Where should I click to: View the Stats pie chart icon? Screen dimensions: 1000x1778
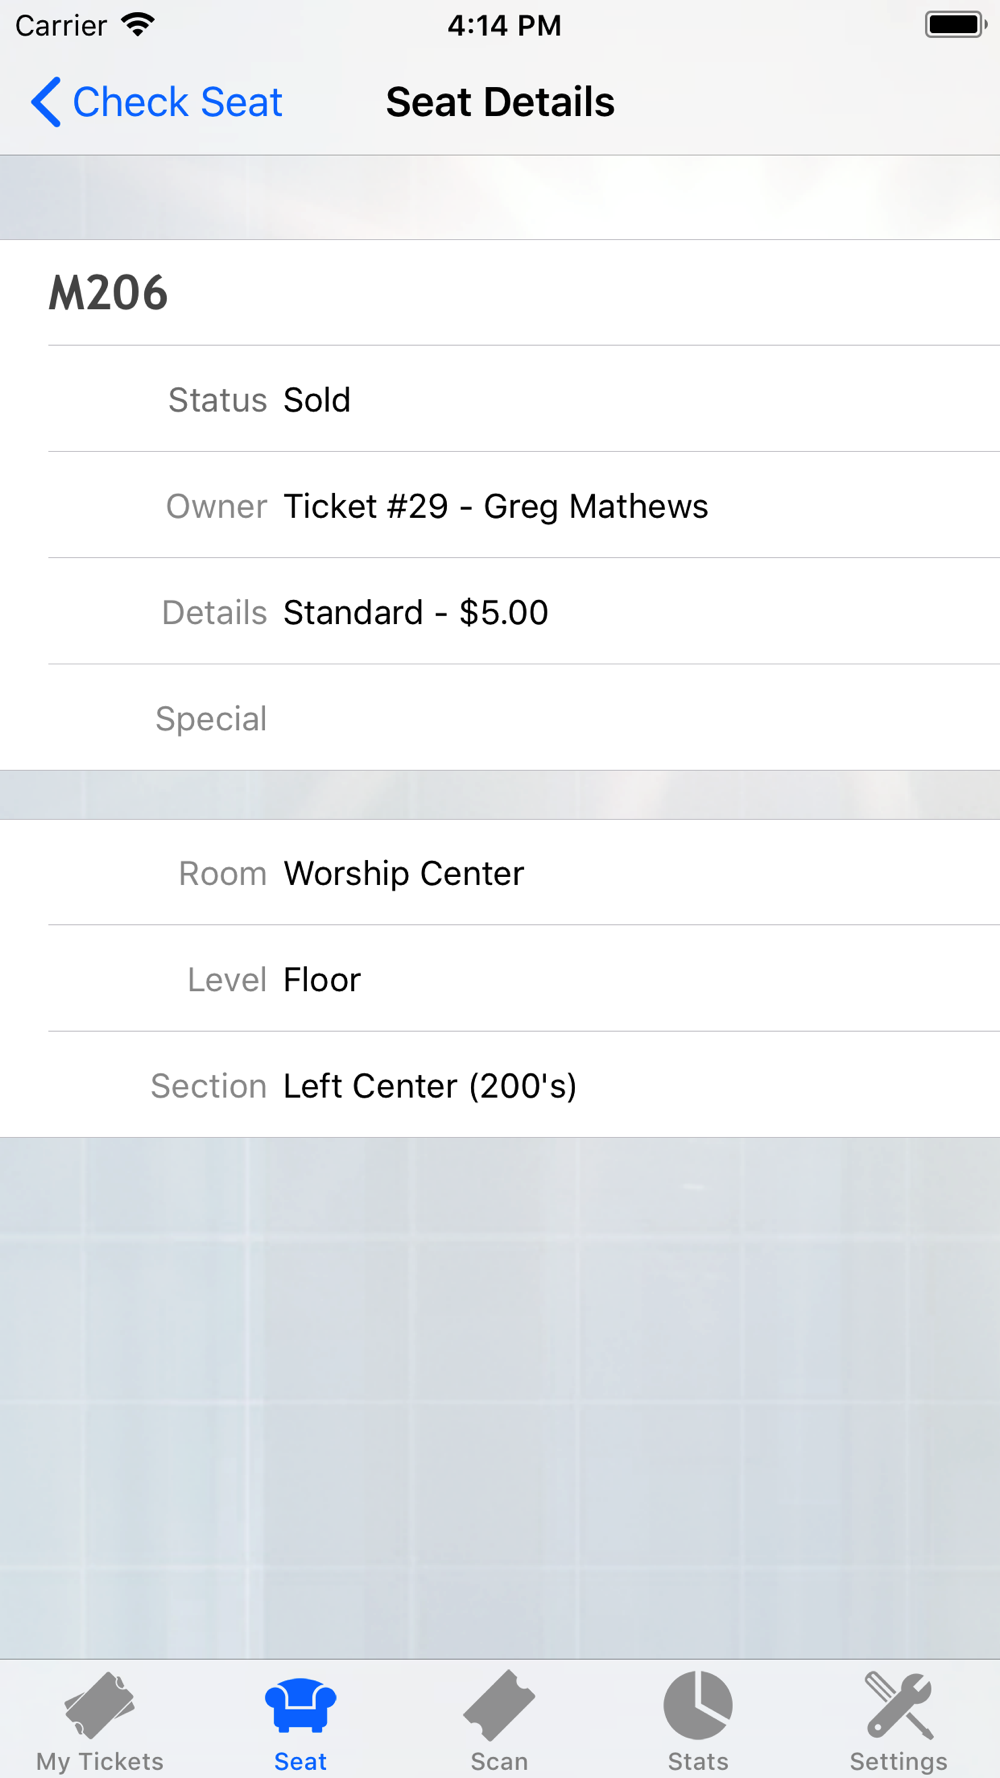698,1705
